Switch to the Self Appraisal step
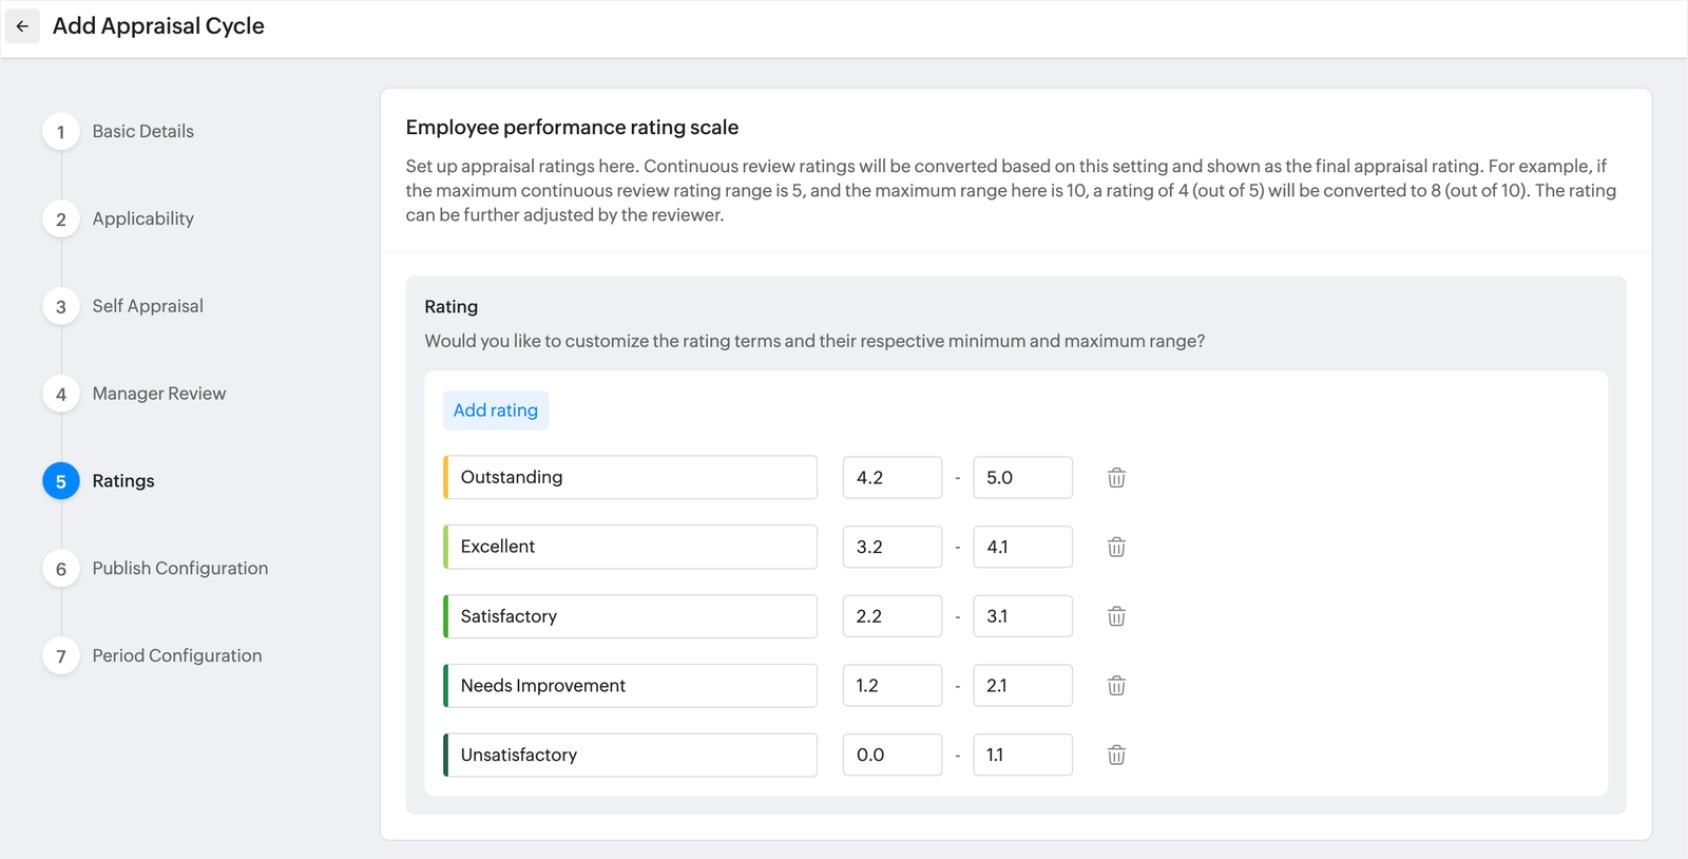1688x859 pixels. coord(147,306)
